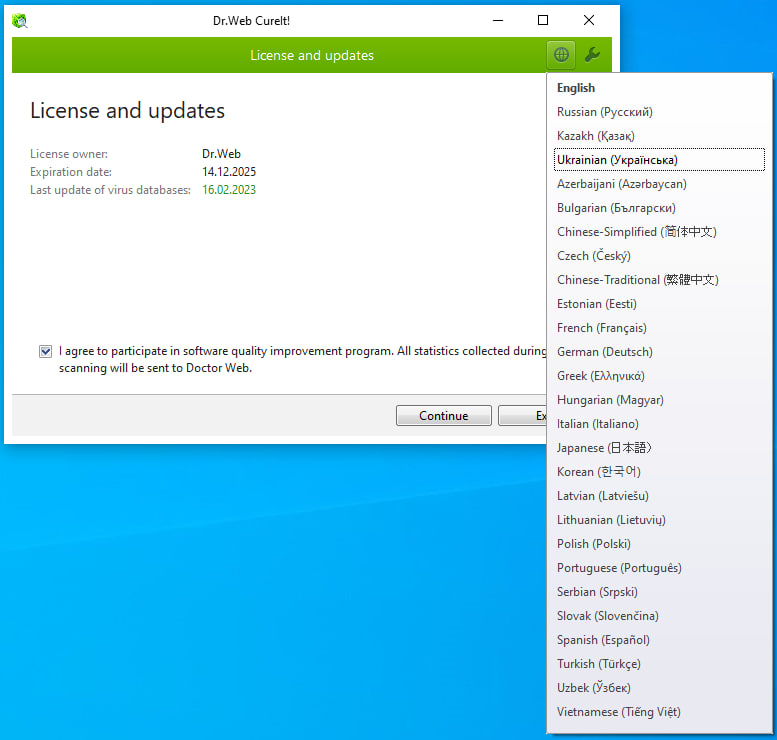This screenshot has width=777, height=740.
Task: Close the Dr.Web CureIt! window
Action: [x=589, y=20]
